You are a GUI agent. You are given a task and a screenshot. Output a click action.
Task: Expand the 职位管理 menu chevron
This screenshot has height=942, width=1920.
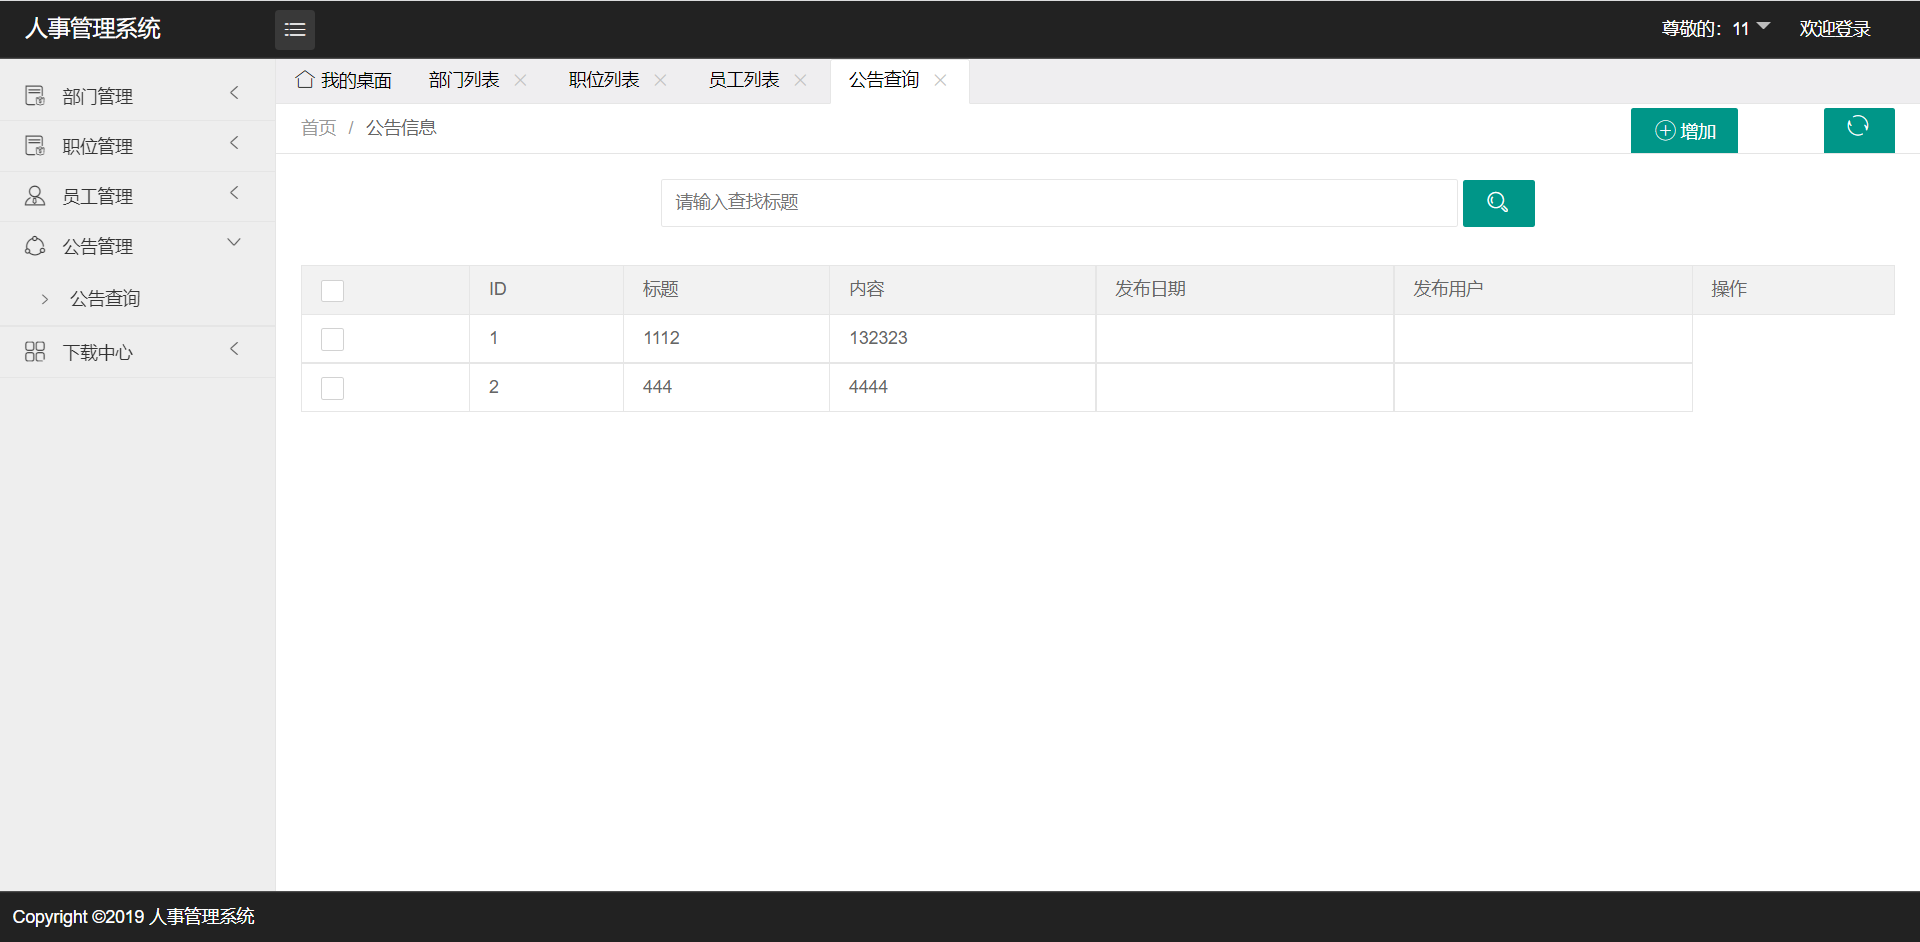[x=234, y=144]
